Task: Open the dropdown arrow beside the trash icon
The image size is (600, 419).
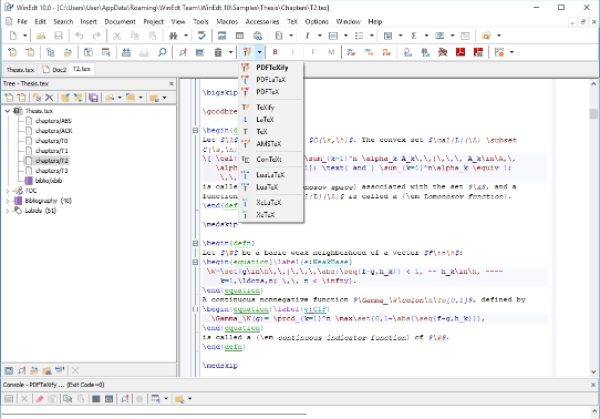Action: point(230,52)
